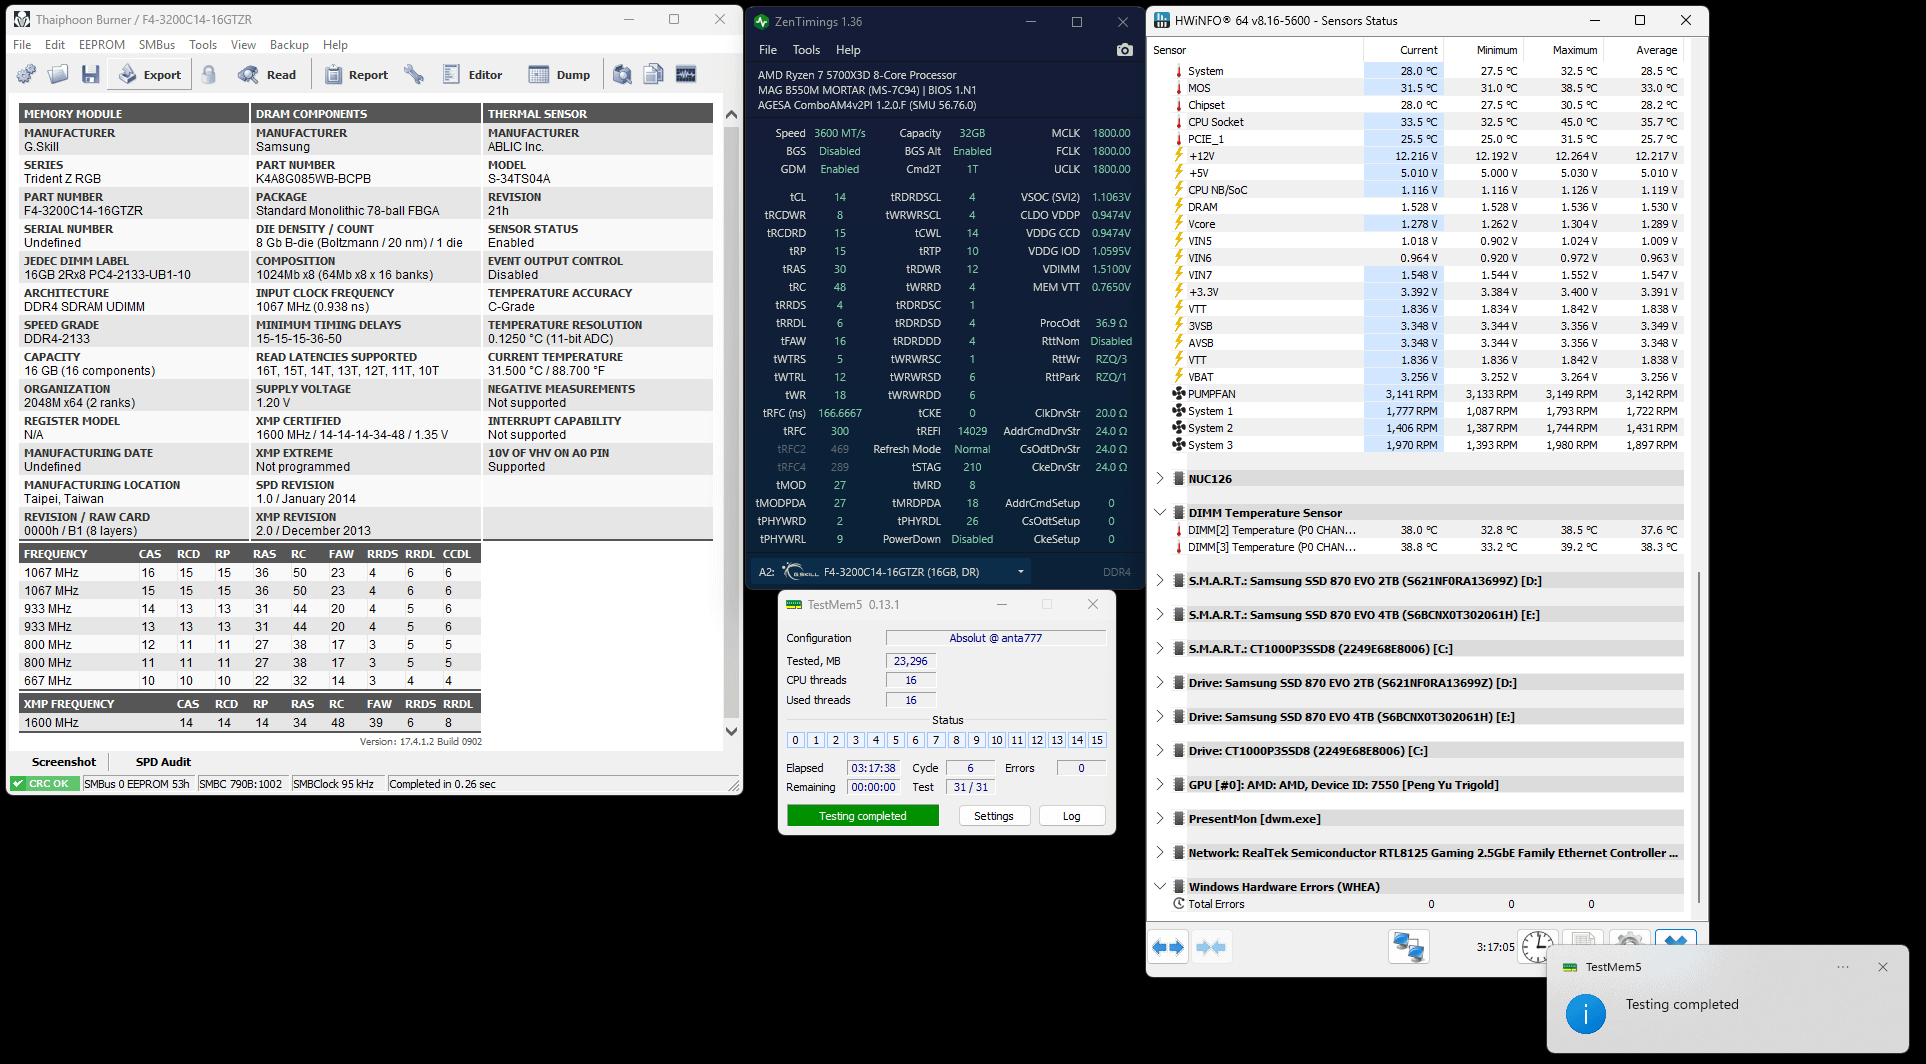The image size is (1926, 1064).
Task: Click the Thaiphoon Burner vertical scrollbar down arrow
Action: (x=731, y=731)
